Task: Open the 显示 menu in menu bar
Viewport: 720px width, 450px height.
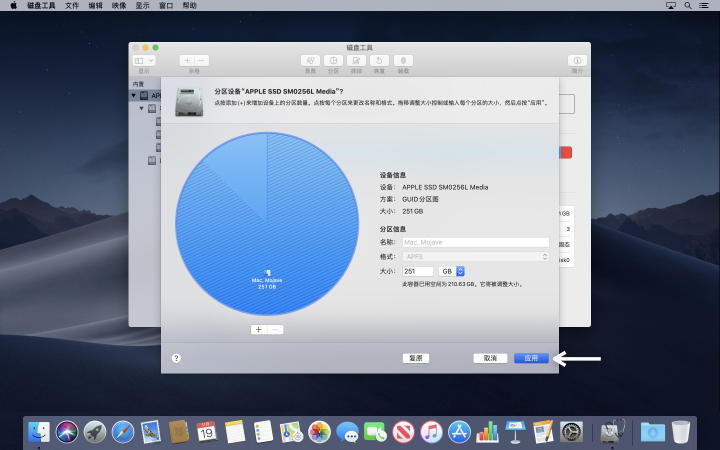Action: pyautogui.click(x=142, y=6)
